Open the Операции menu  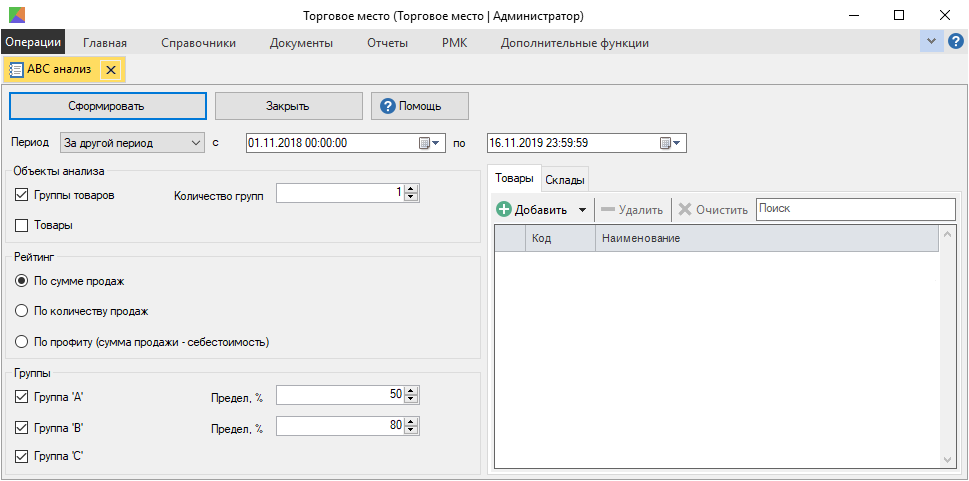pos(33,43)
